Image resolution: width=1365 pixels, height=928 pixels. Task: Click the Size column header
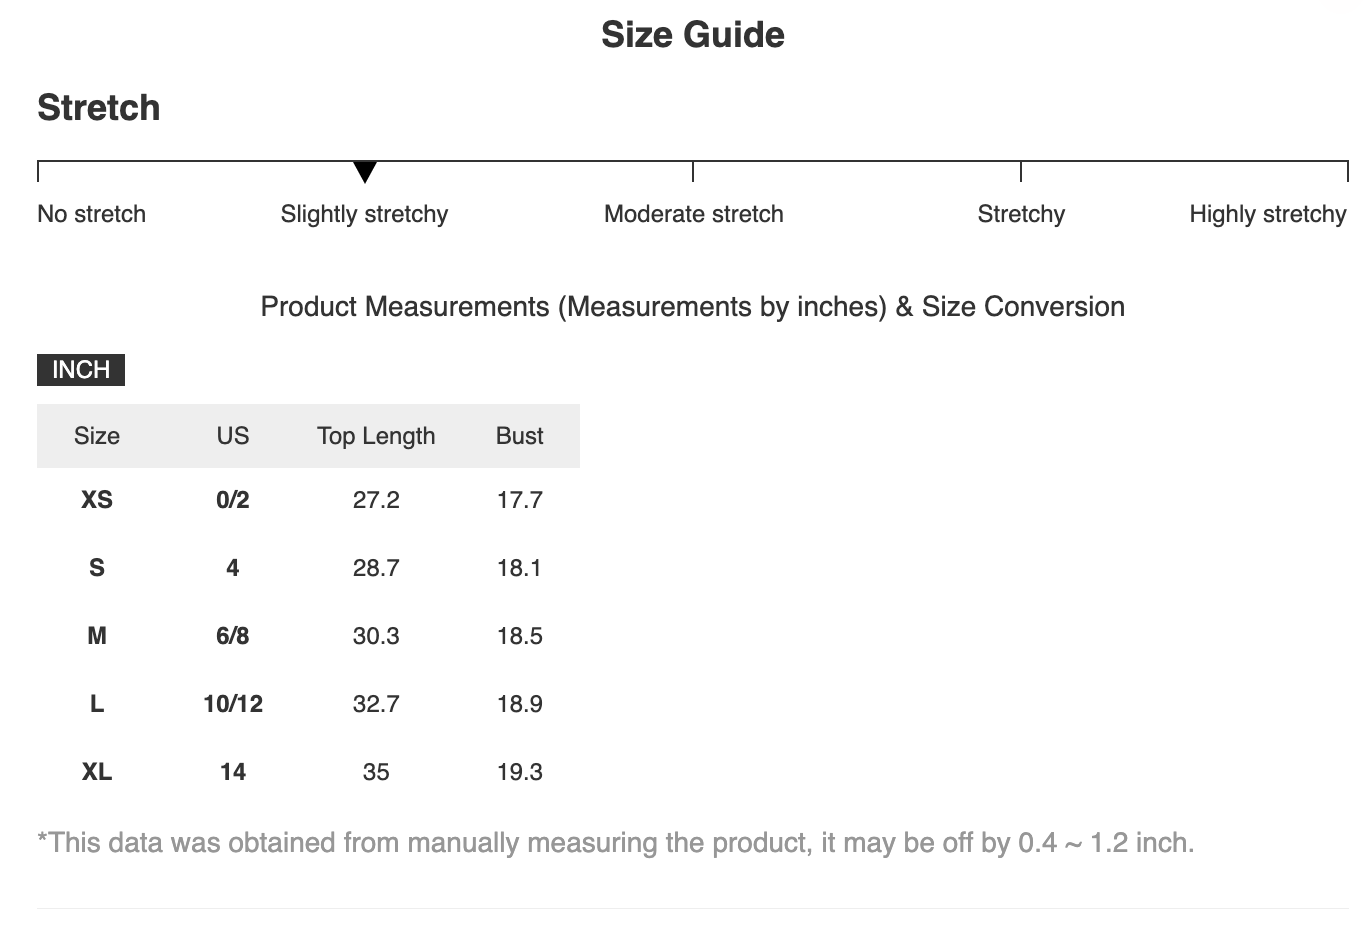click(x=97, y=436)
